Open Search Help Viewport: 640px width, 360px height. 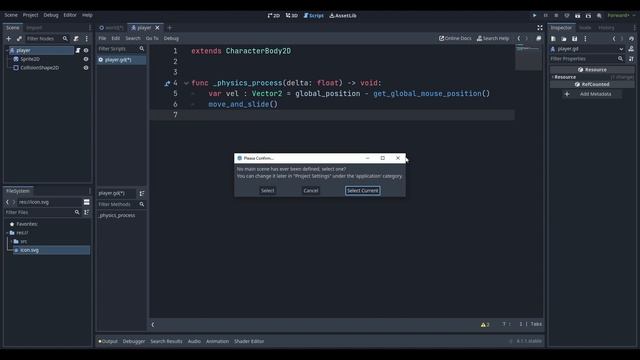[x=493, y=38]
